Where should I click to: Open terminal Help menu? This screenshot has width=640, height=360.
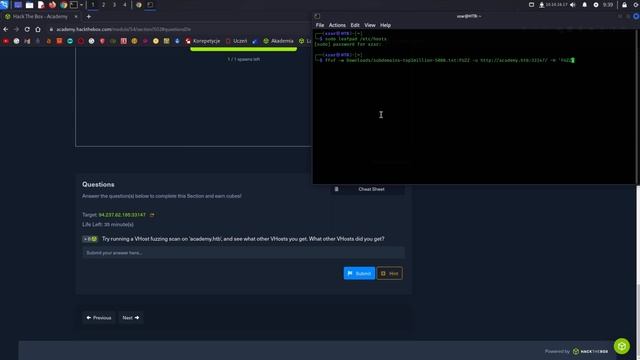(385, 25)
